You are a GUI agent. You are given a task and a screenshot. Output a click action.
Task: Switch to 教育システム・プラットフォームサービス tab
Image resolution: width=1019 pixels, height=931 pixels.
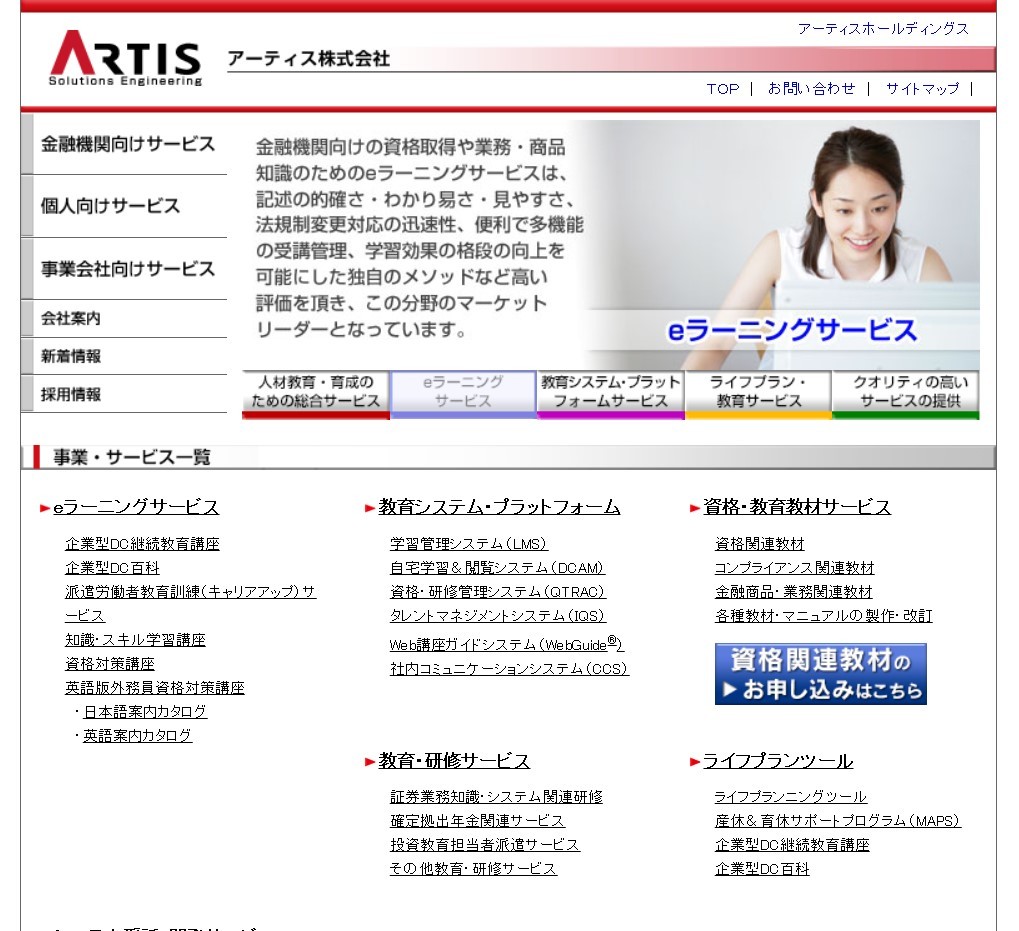(610, 394)
